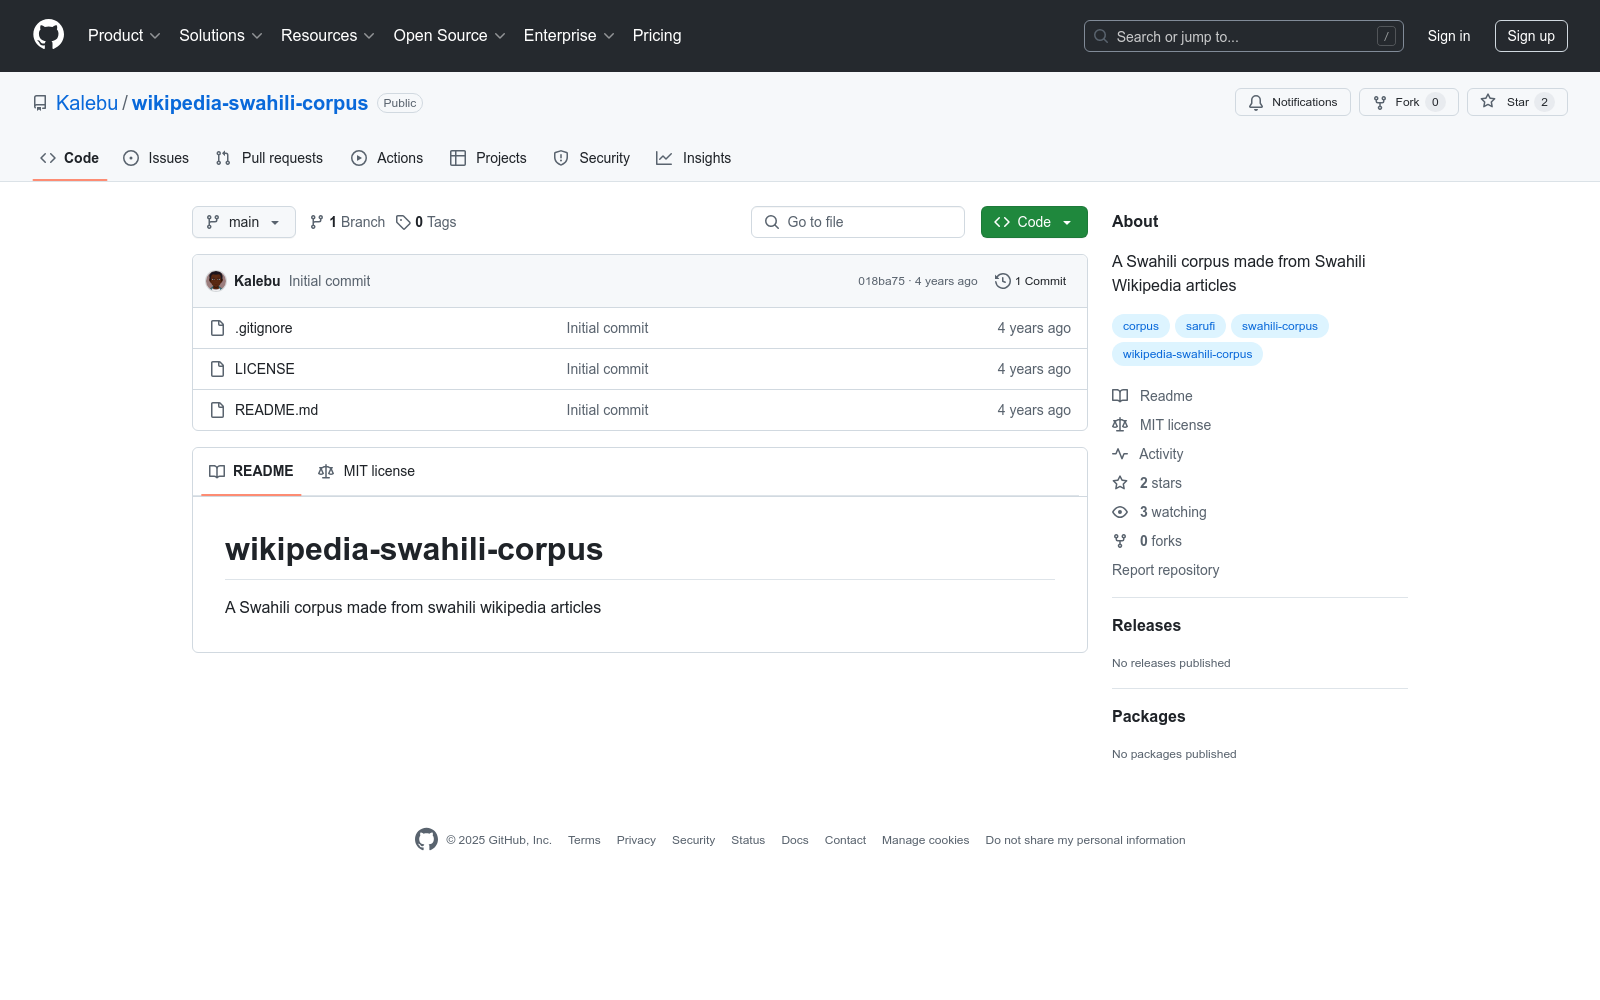Open the Resources dropdown
The image size is (1600, 1000).
pyautogui.click(x=328, y=36)
